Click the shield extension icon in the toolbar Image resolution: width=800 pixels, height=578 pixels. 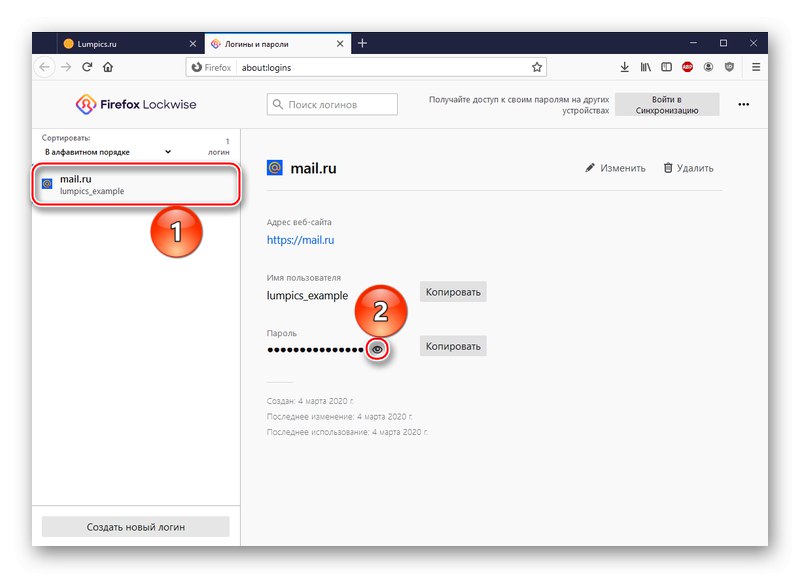click(729, 67)
